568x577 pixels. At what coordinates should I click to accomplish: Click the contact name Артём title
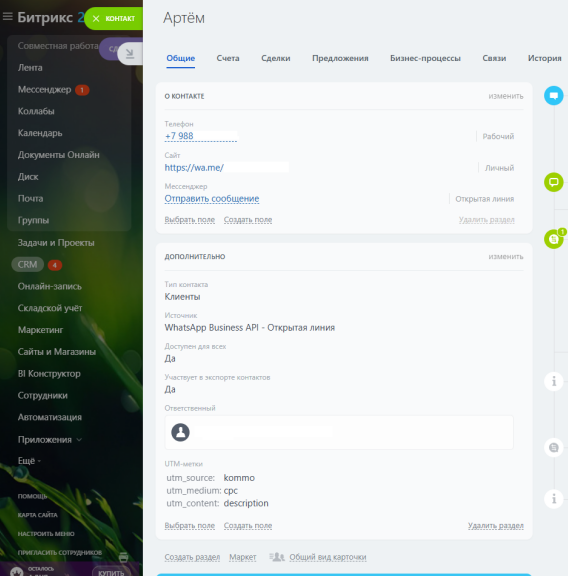184,18
